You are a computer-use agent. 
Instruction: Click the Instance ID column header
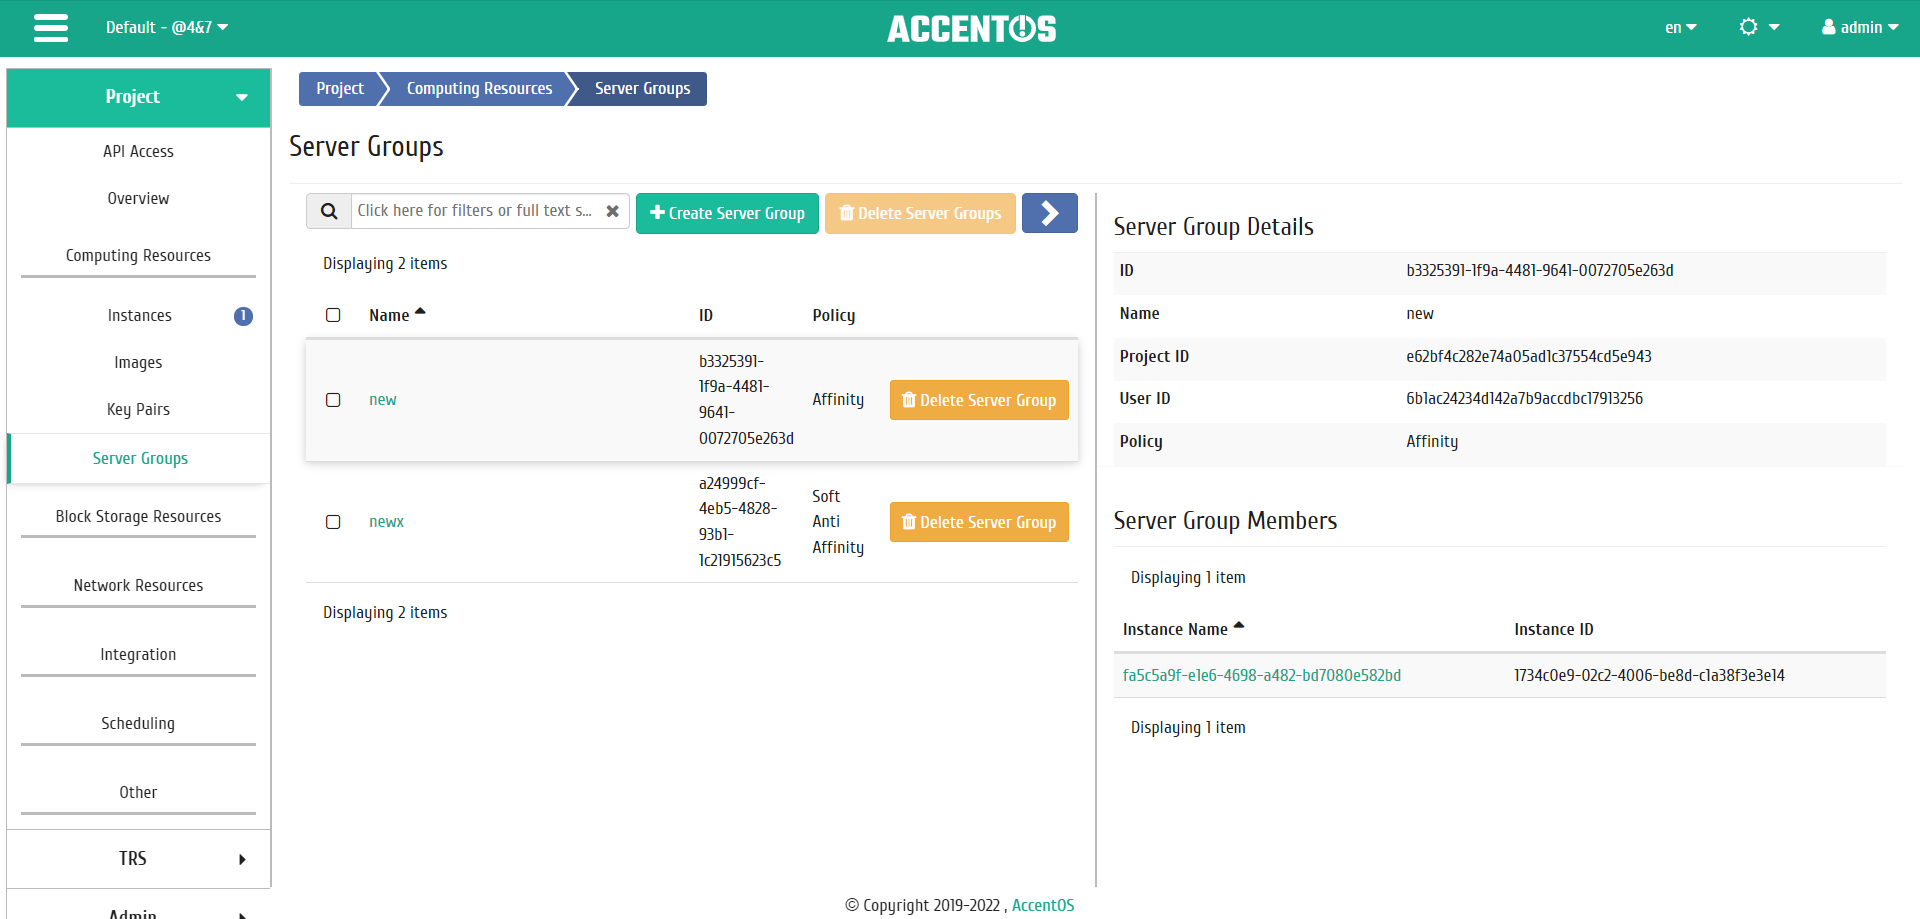coord(1553,629)
